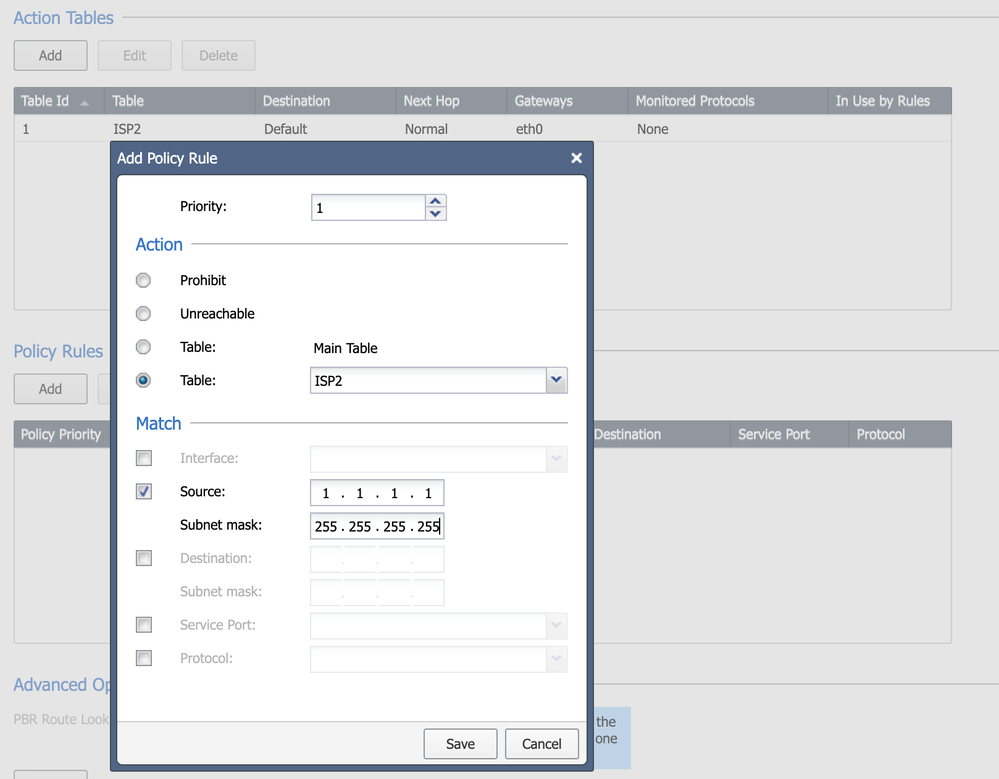
Task: Open the ISP2 table dropdown
Action: [x=557, y=380]
